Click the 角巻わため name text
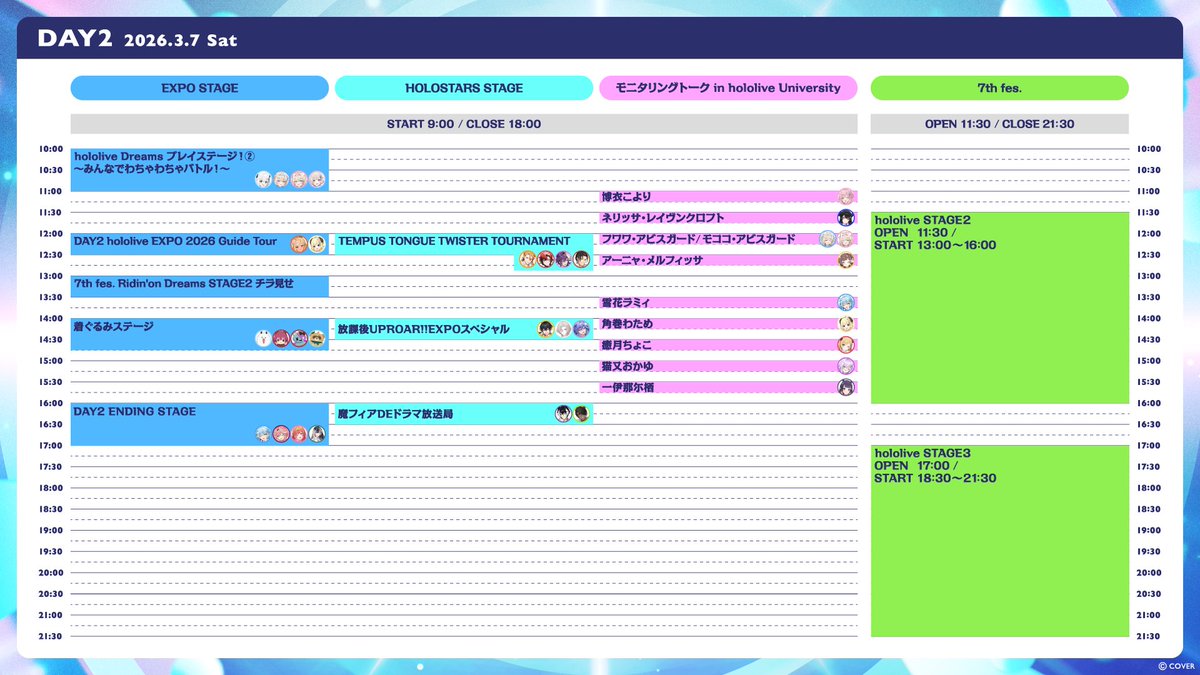1200x675 pixels. (x=627, y=324)
